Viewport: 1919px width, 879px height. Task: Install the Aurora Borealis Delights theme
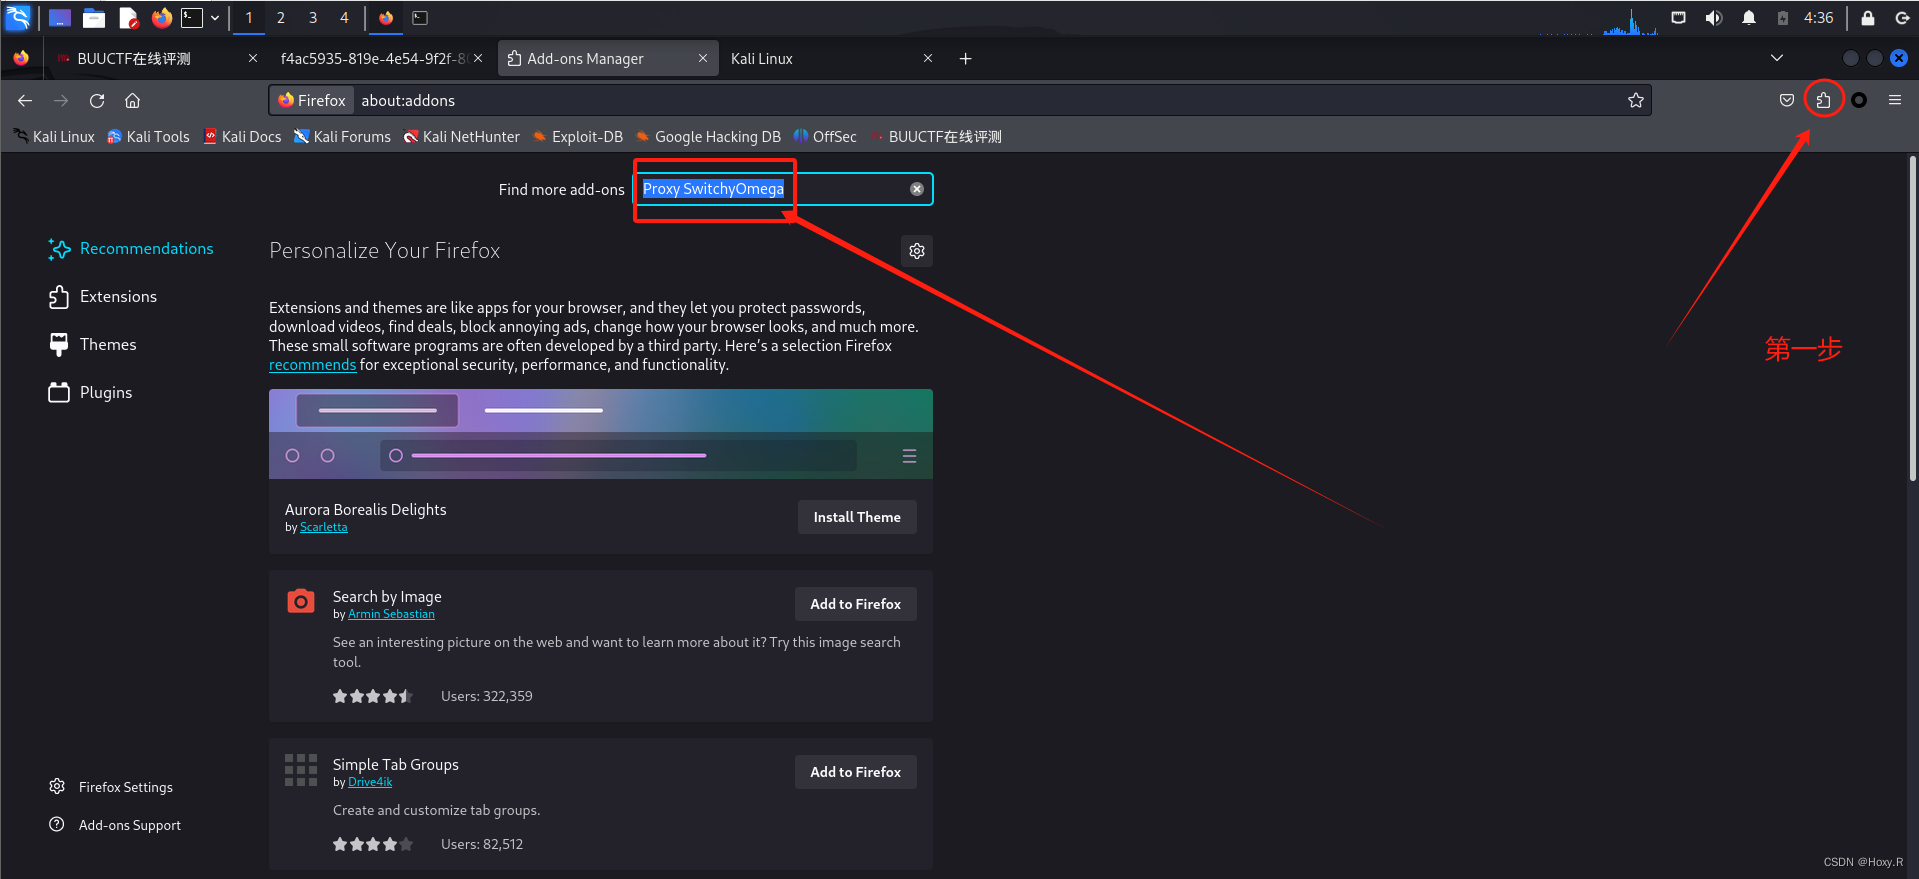coord(857,517)
